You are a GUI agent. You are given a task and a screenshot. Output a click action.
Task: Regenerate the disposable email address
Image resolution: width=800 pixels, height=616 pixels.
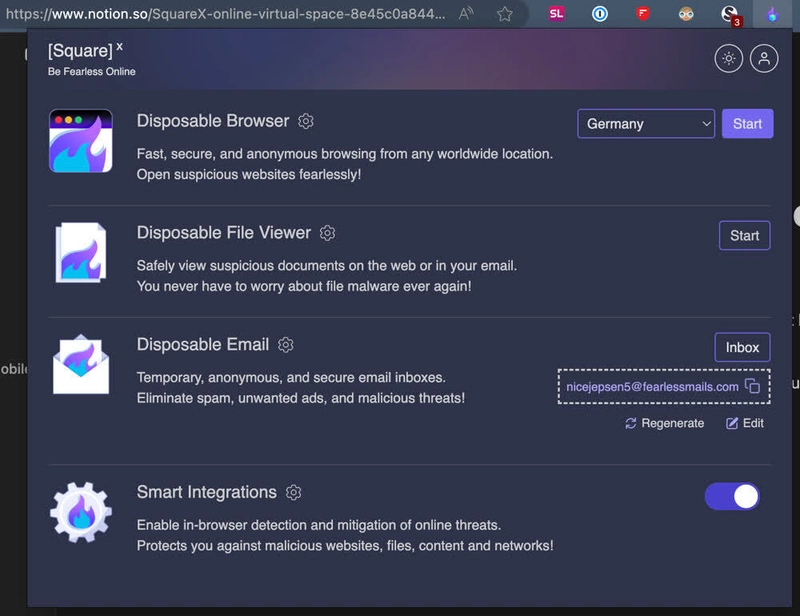coord(665,423)
